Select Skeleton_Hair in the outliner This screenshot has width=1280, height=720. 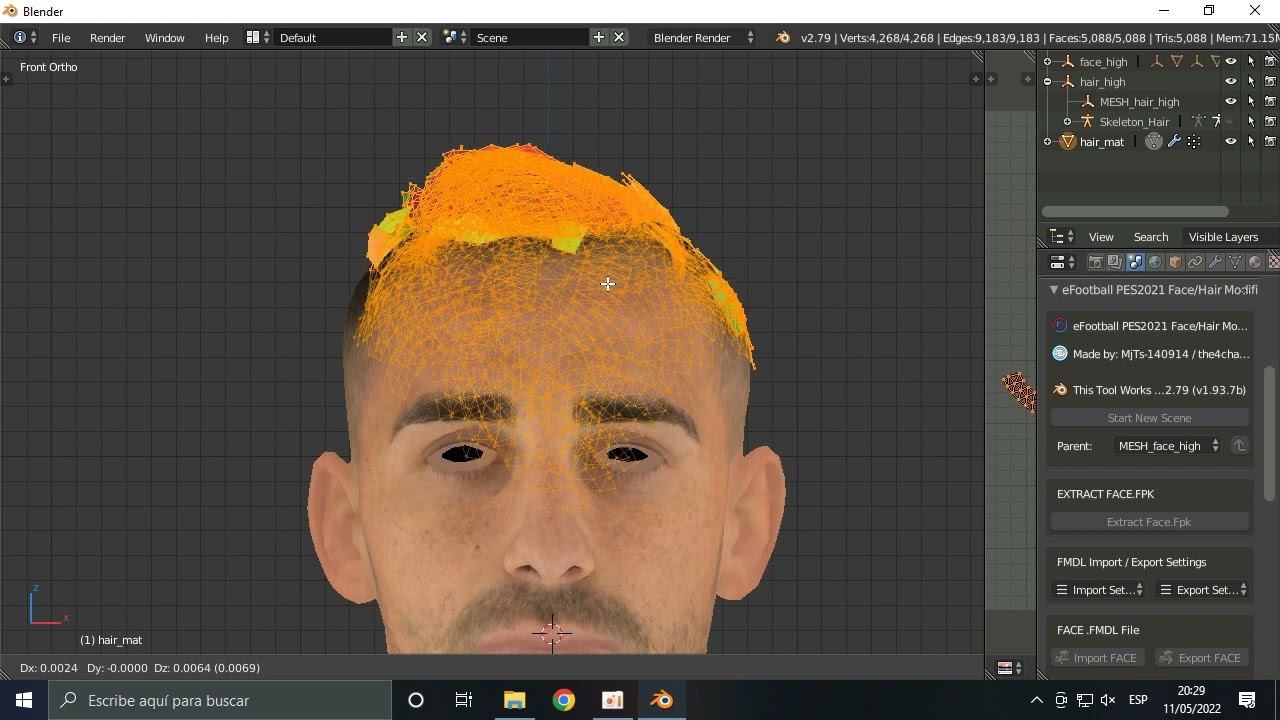(x=1134, y=121)
